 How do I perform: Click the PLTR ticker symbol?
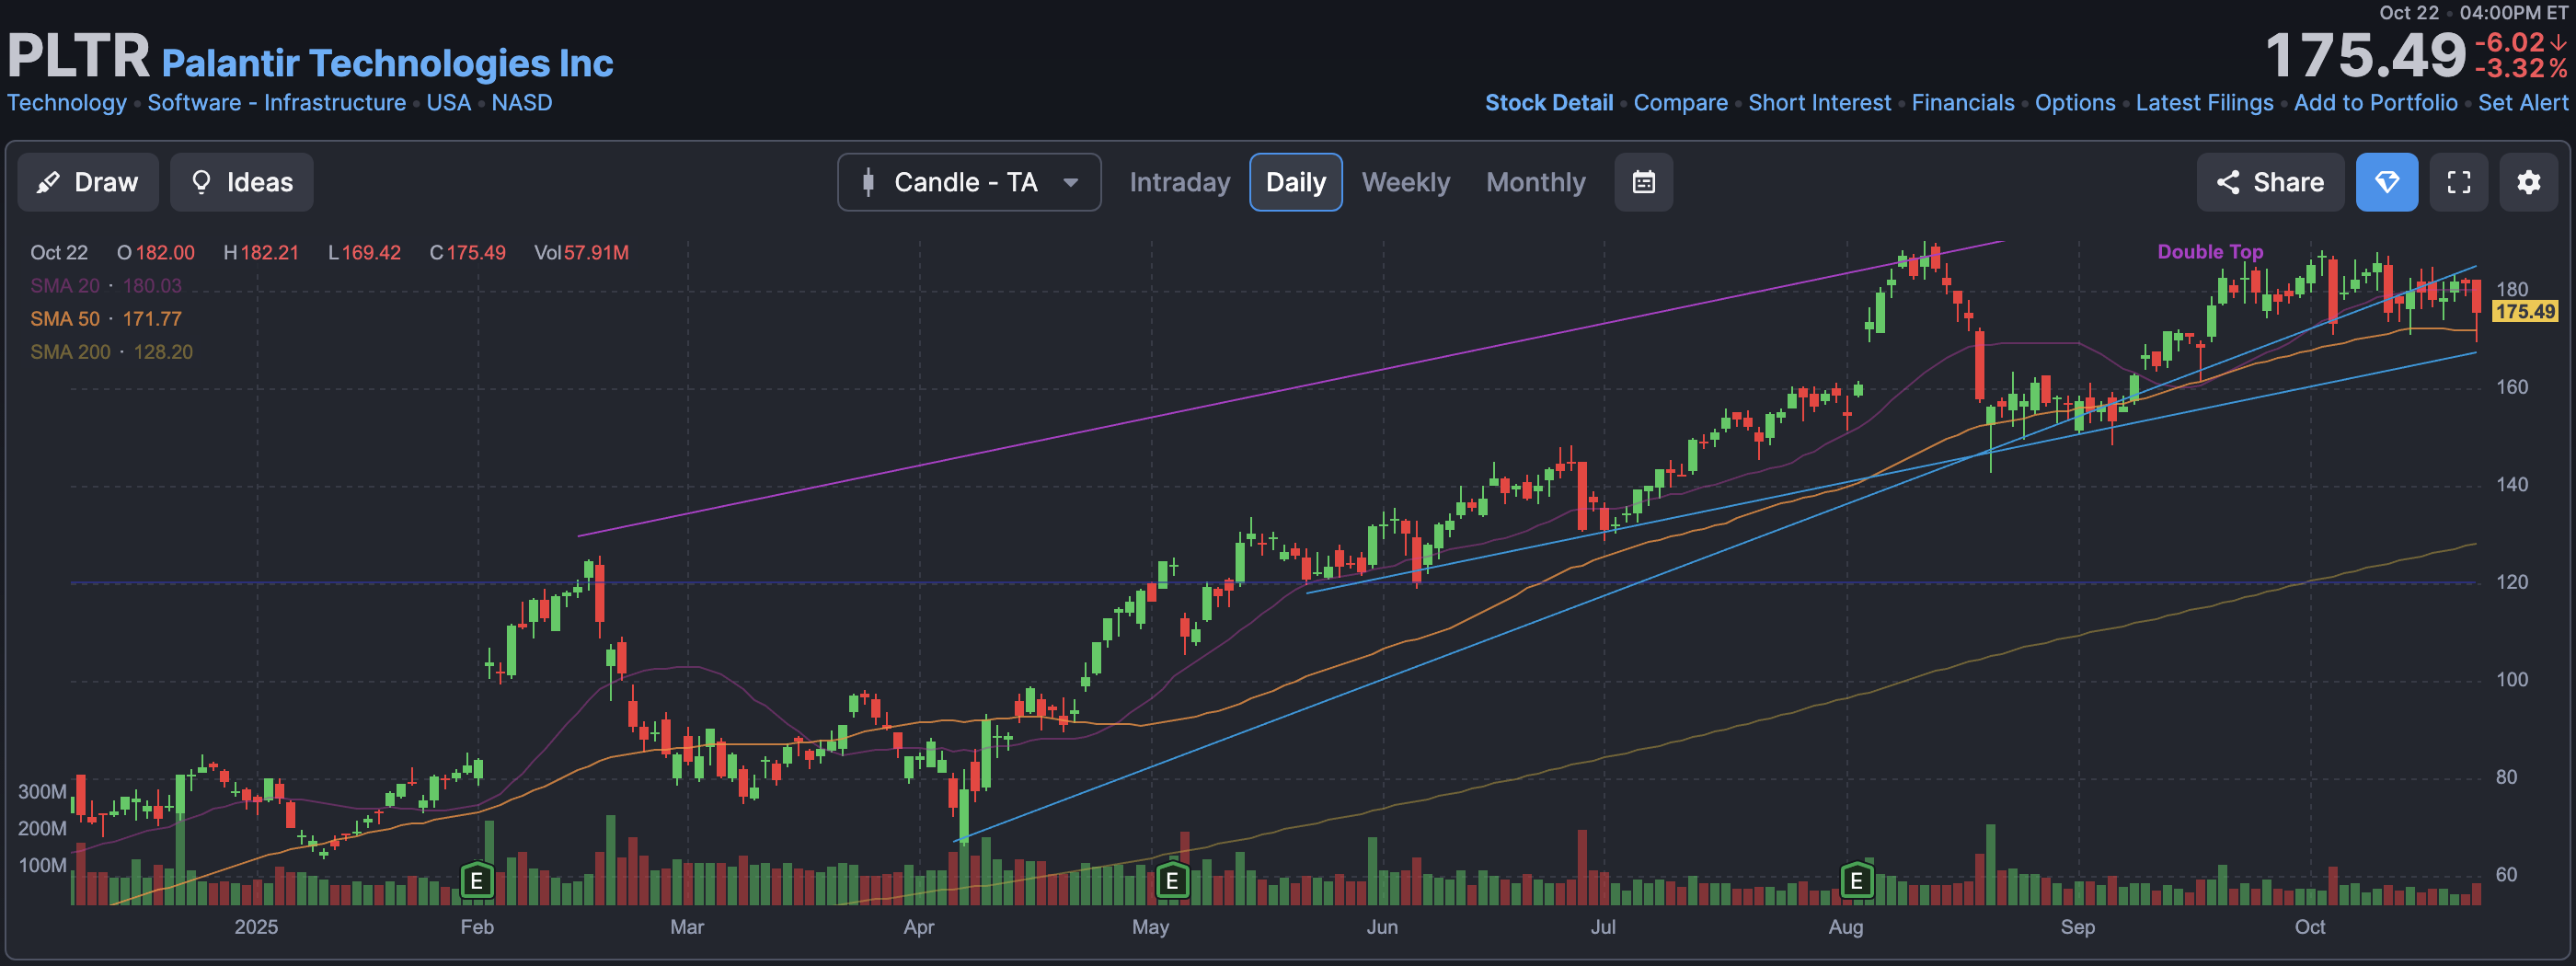(79, 55)
